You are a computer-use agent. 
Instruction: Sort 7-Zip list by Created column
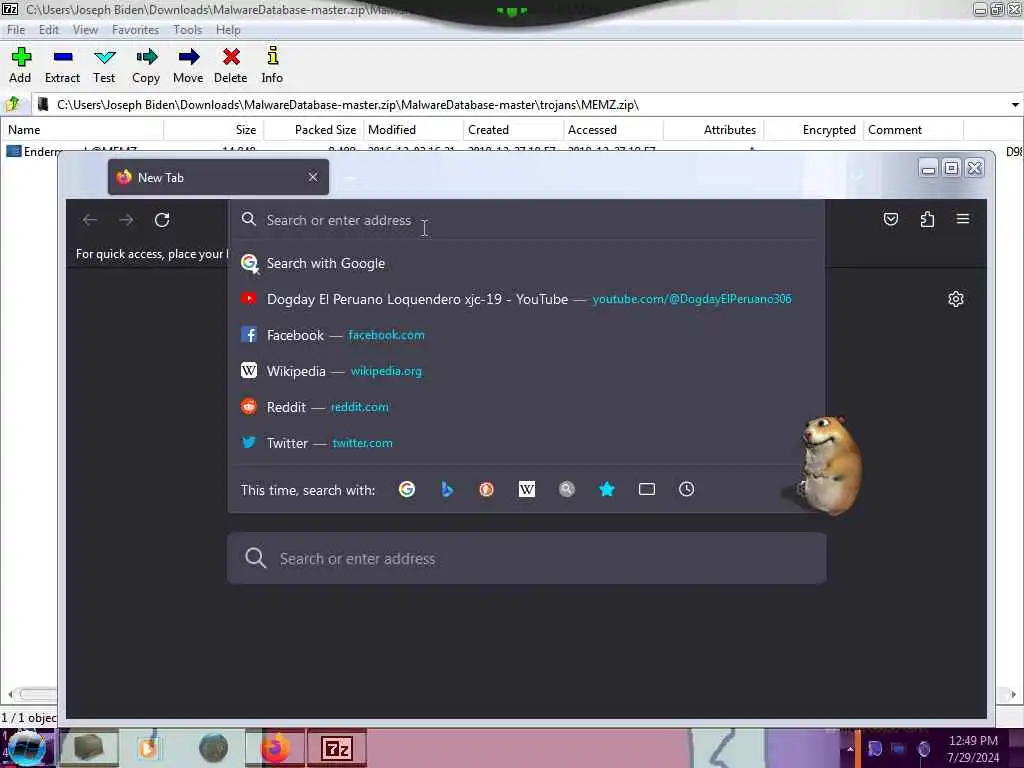(x=513, y=130)
